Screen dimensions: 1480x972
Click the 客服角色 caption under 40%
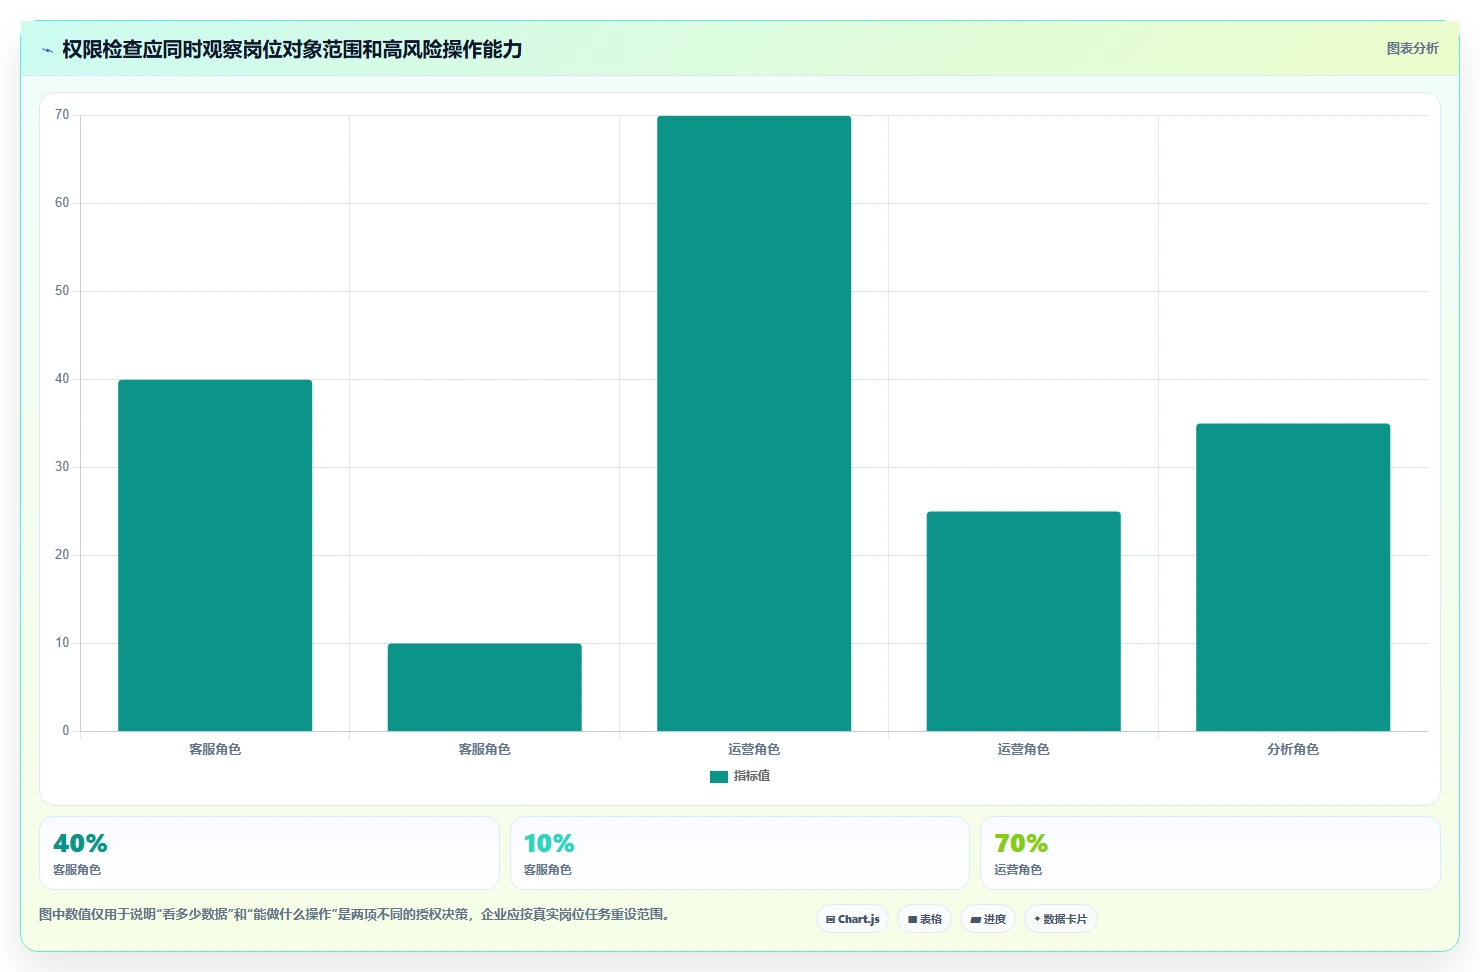point(77,870)
